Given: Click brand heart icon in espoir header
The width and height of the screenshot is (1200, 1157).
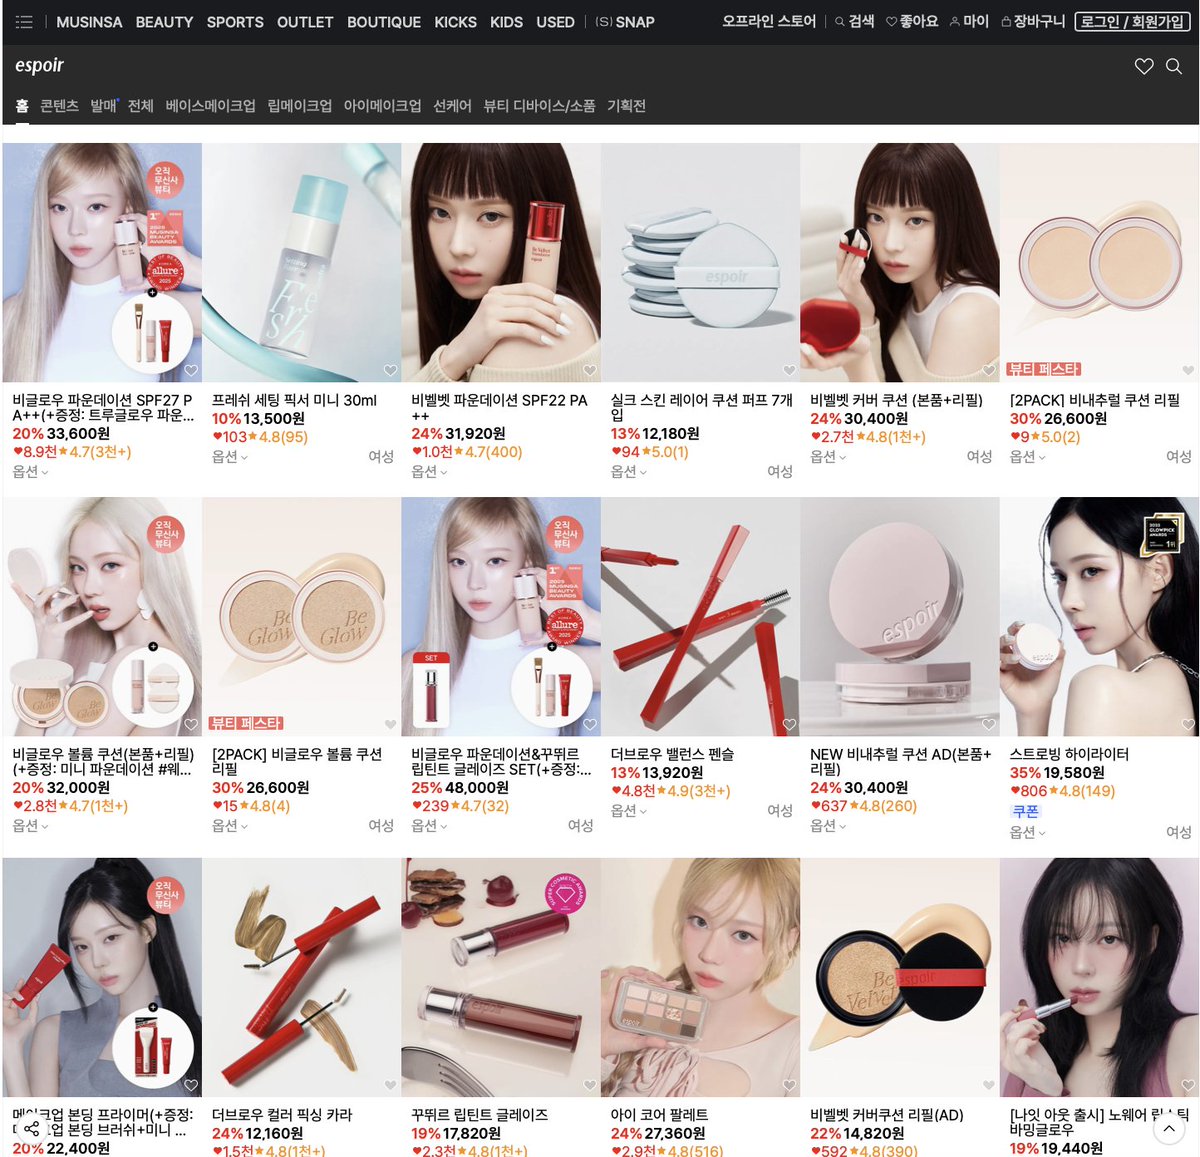Looking at the screenshot, I should [x=1144, y=66].
